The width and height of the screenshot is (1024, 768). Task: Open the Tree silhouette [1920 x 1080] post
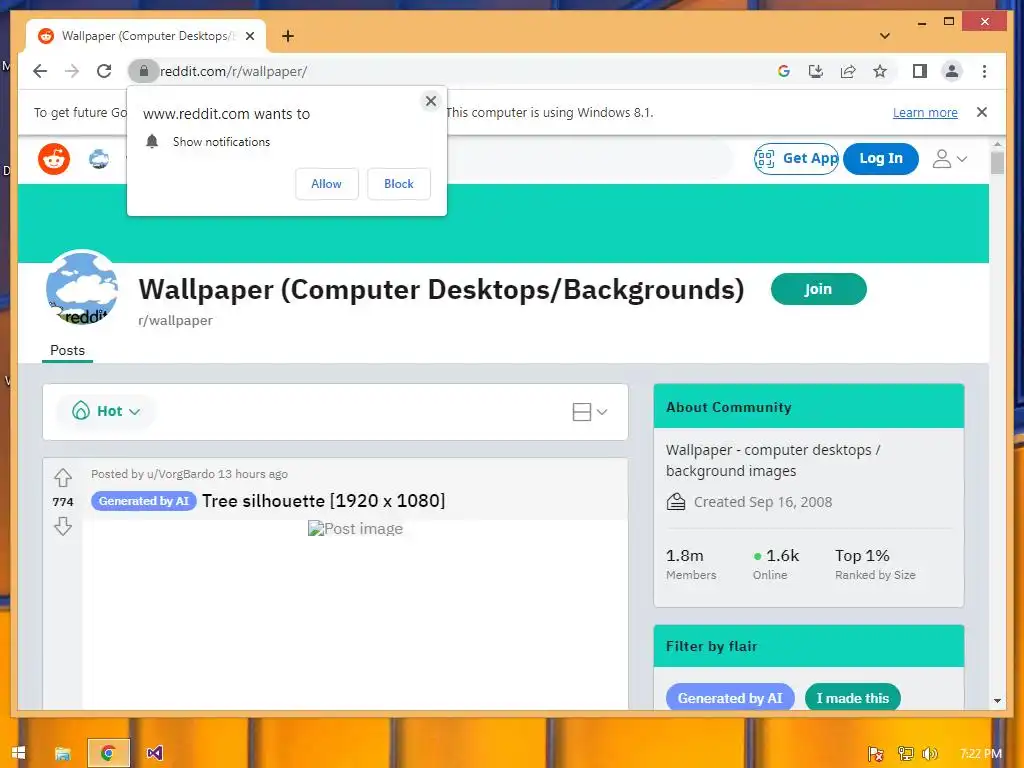coord(323,501)
